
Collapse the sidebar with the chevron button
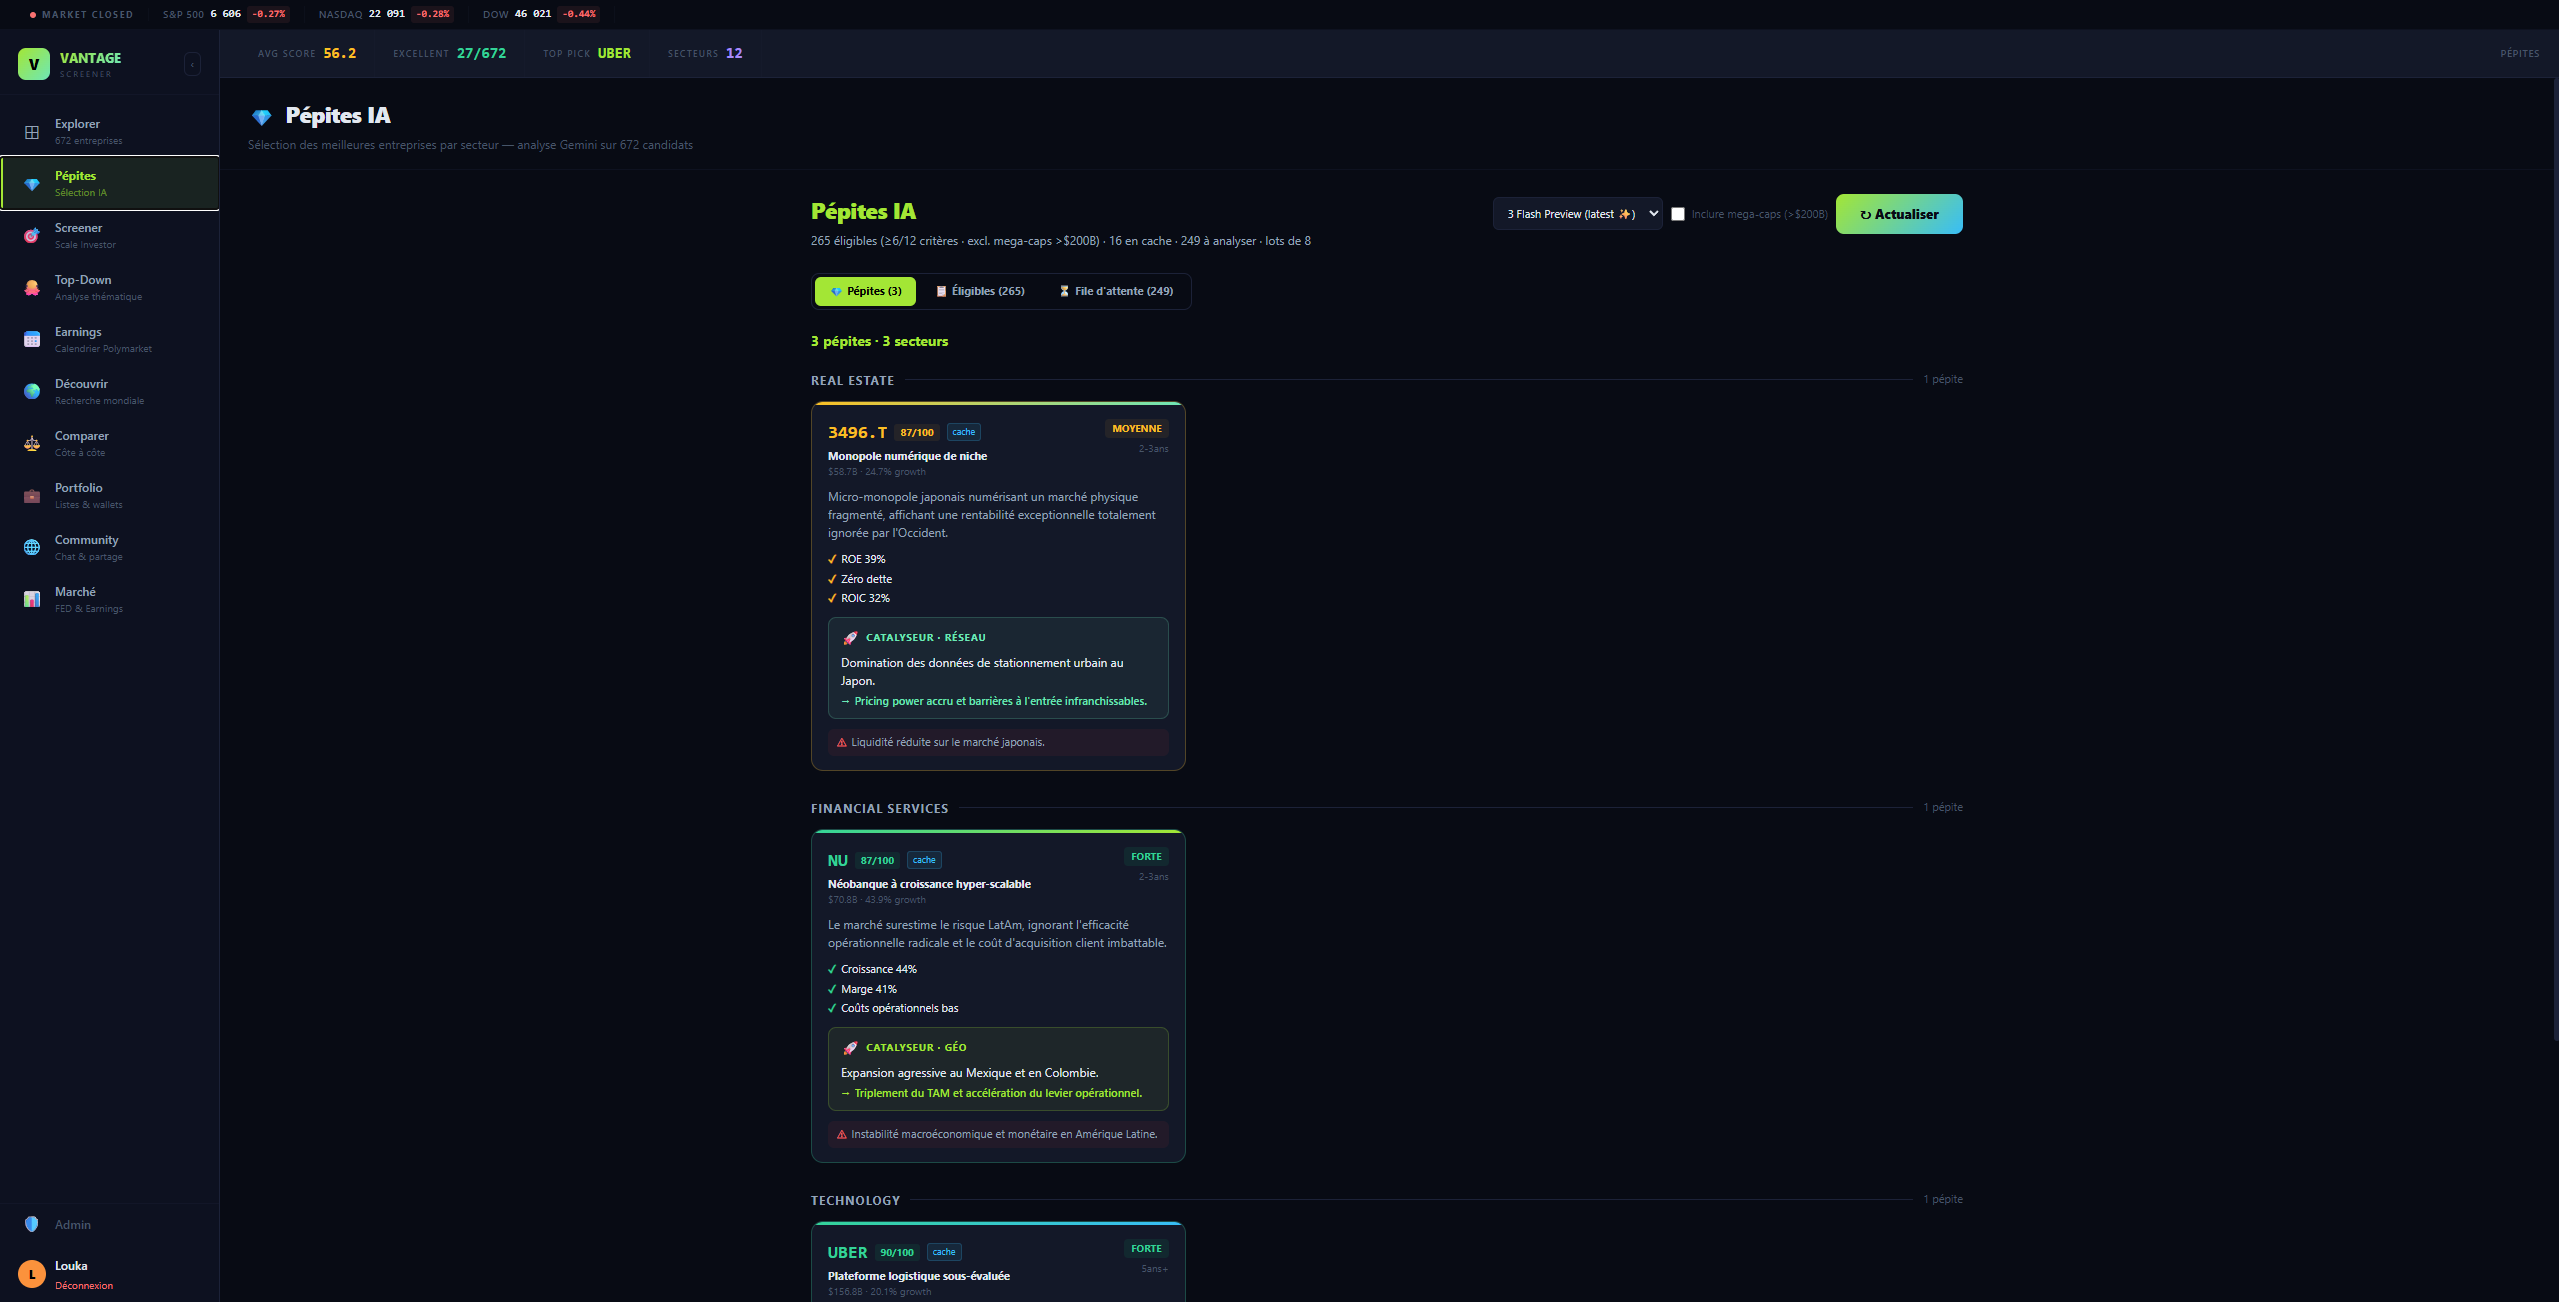(192, 65)
